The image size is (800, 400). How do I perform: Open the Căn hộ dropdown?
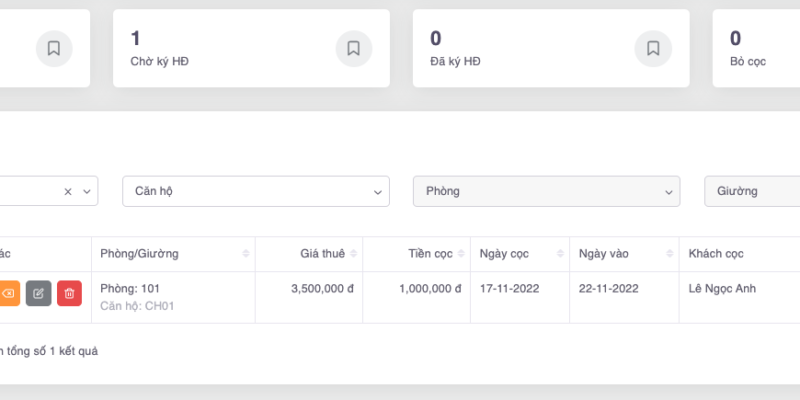point(255,191)
